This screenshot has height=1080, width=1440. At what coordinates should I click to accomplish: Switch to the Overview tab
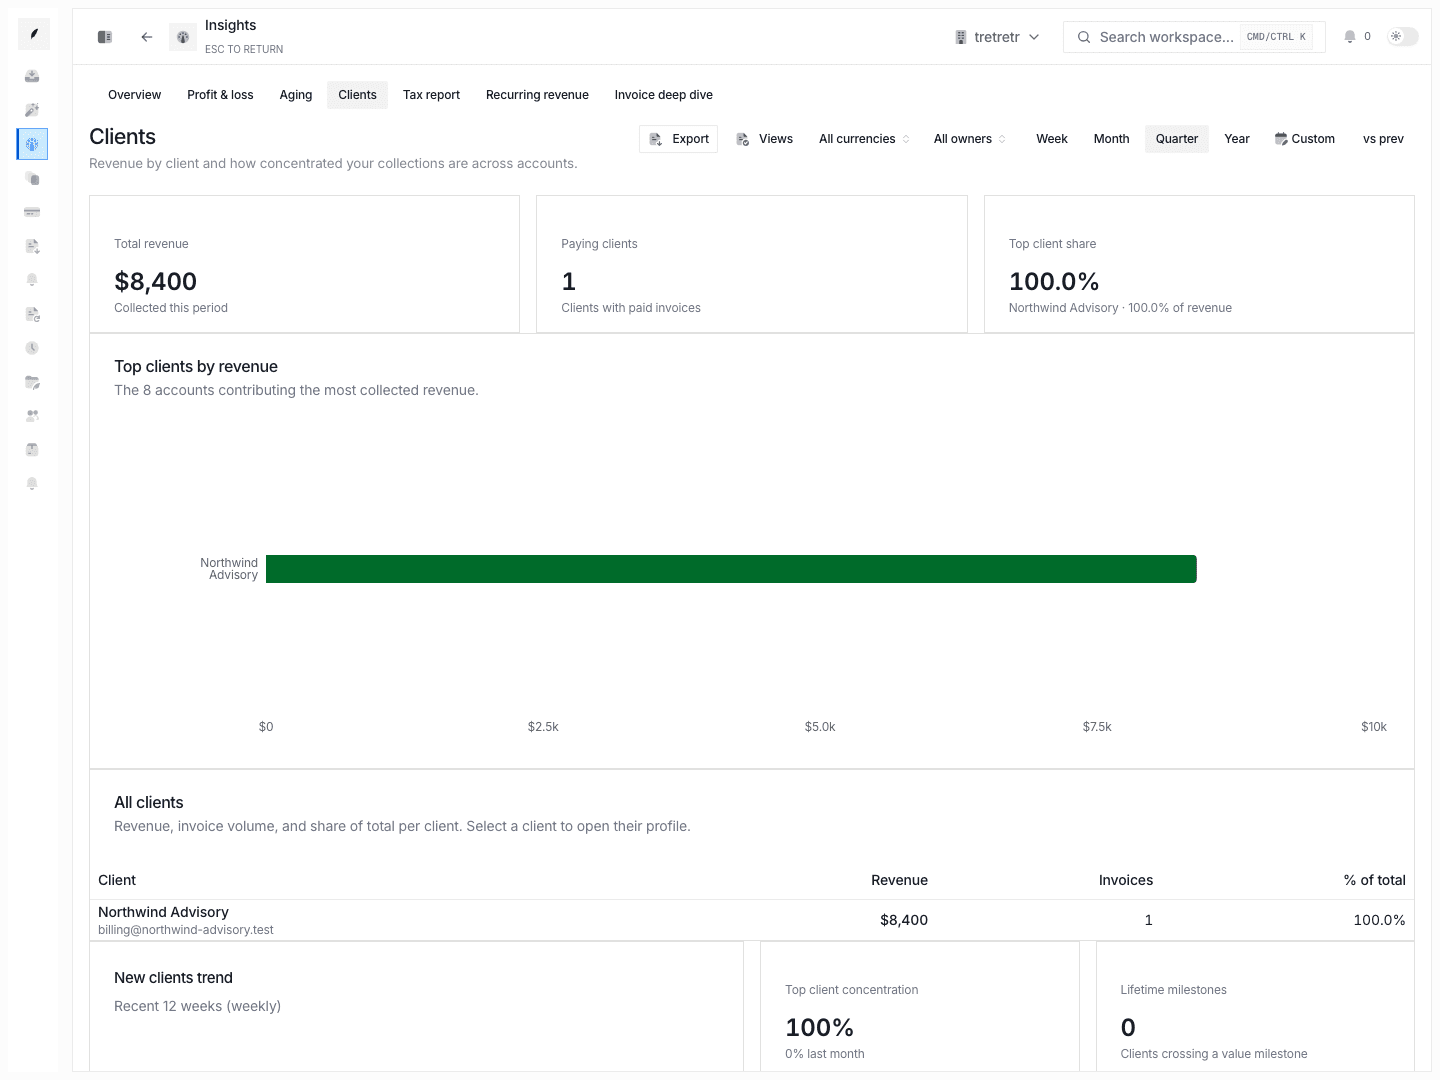[134, 95]
